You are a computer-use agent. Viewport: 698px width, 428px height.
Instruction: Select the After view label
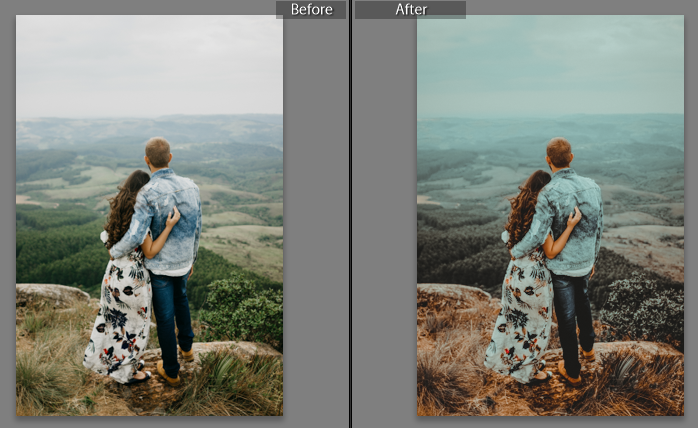click(x=410, y=9)
